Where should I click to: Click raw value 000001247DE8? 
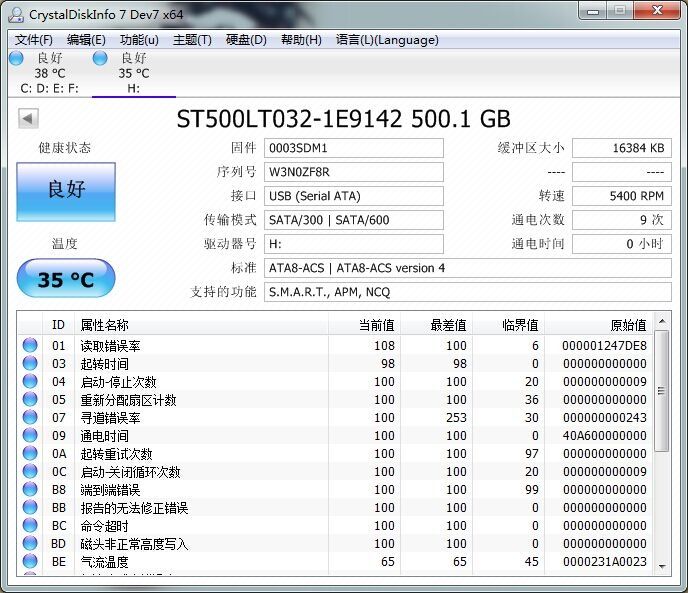coord(604,346)
